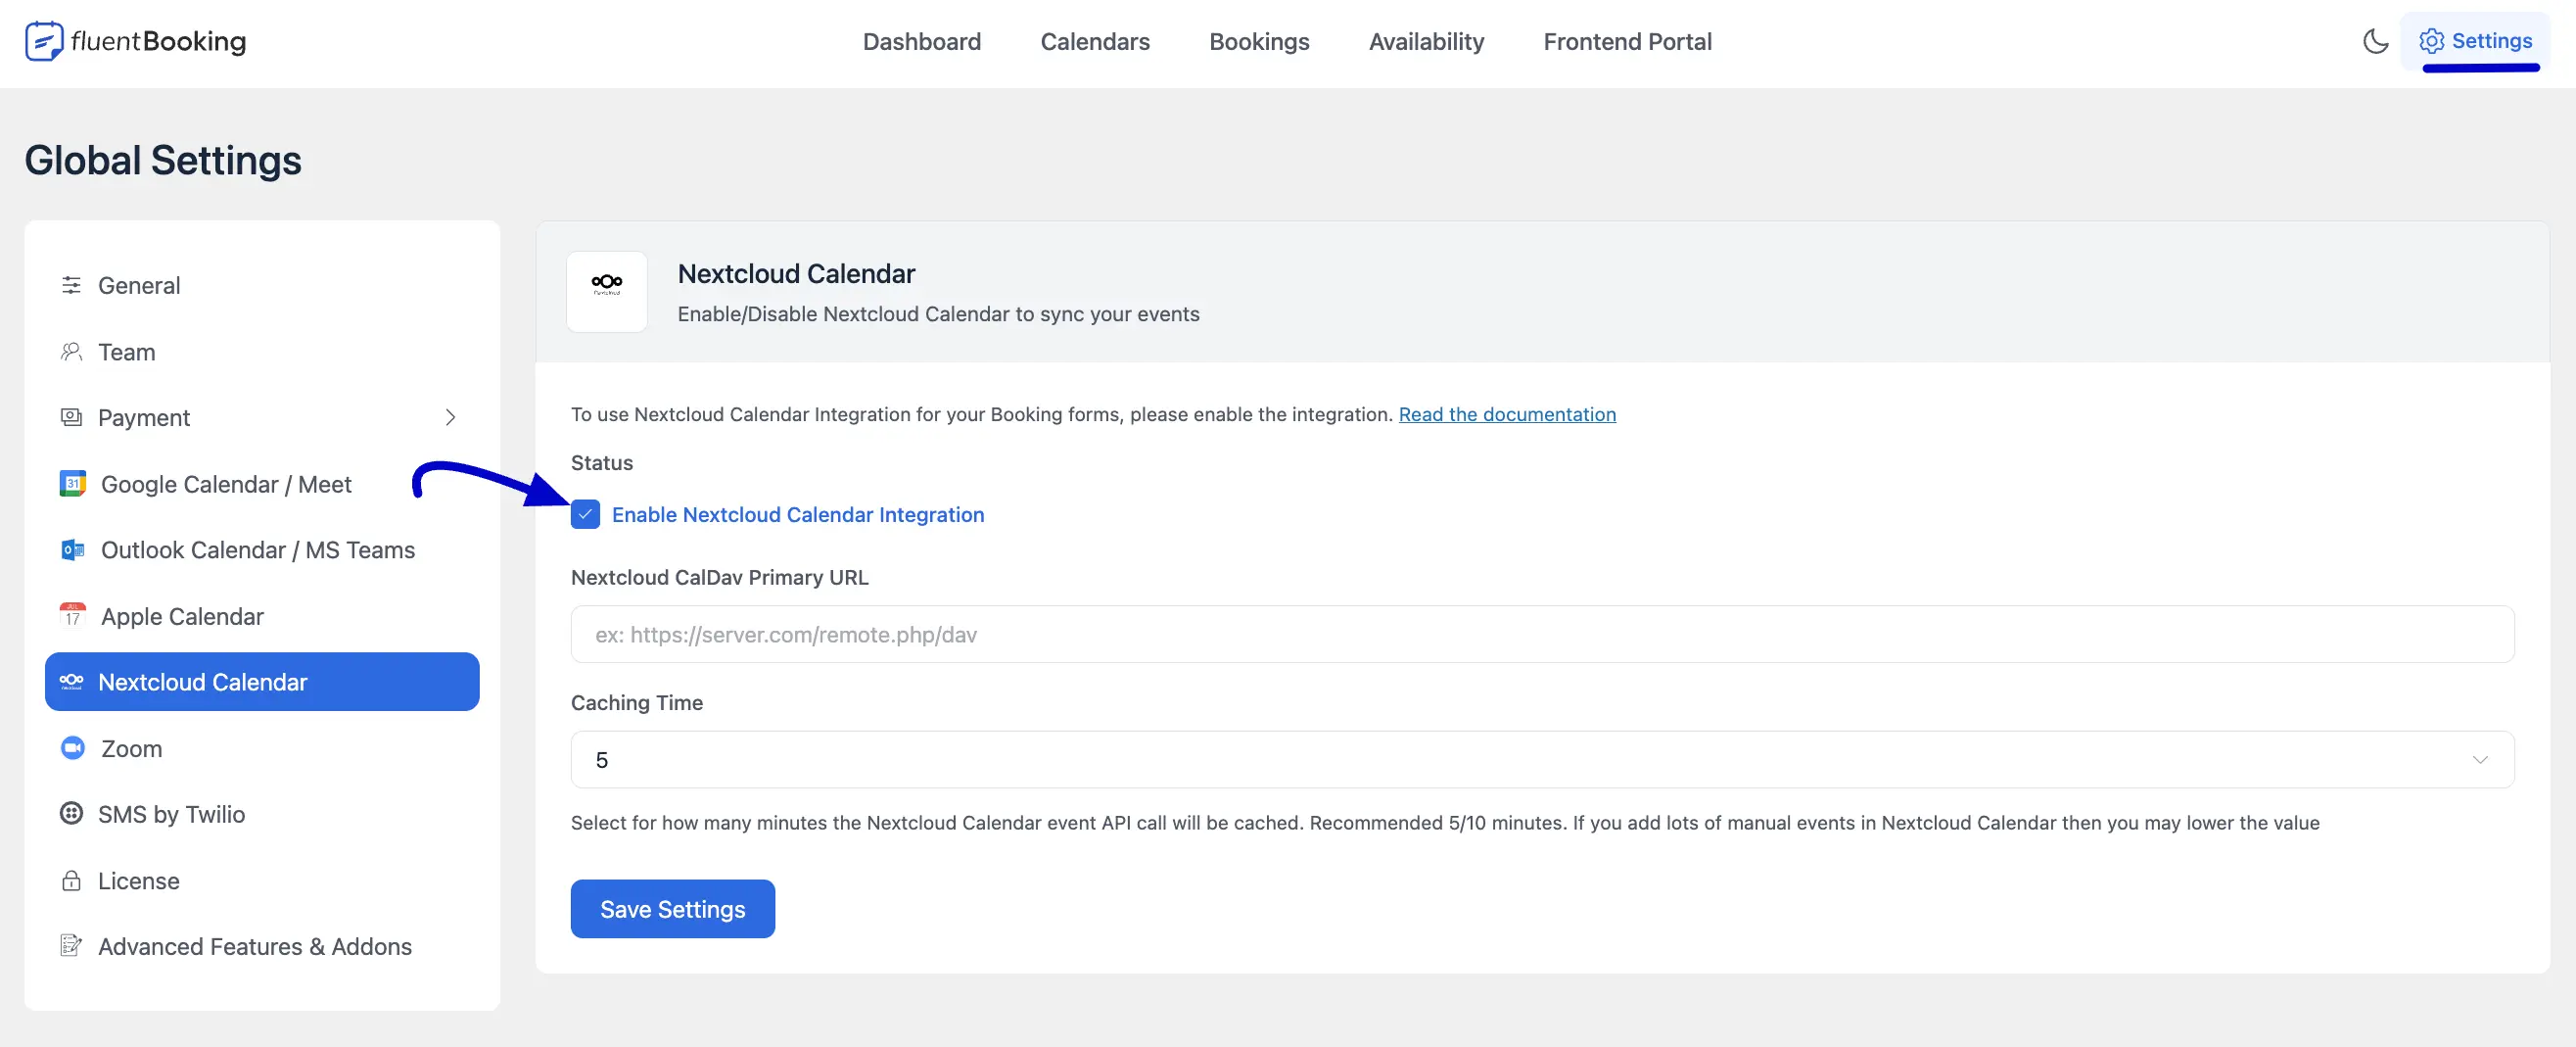The height and width of the screenshot is (1047, 2576).
Task: Click the Caching Time label
Action: 637,702
